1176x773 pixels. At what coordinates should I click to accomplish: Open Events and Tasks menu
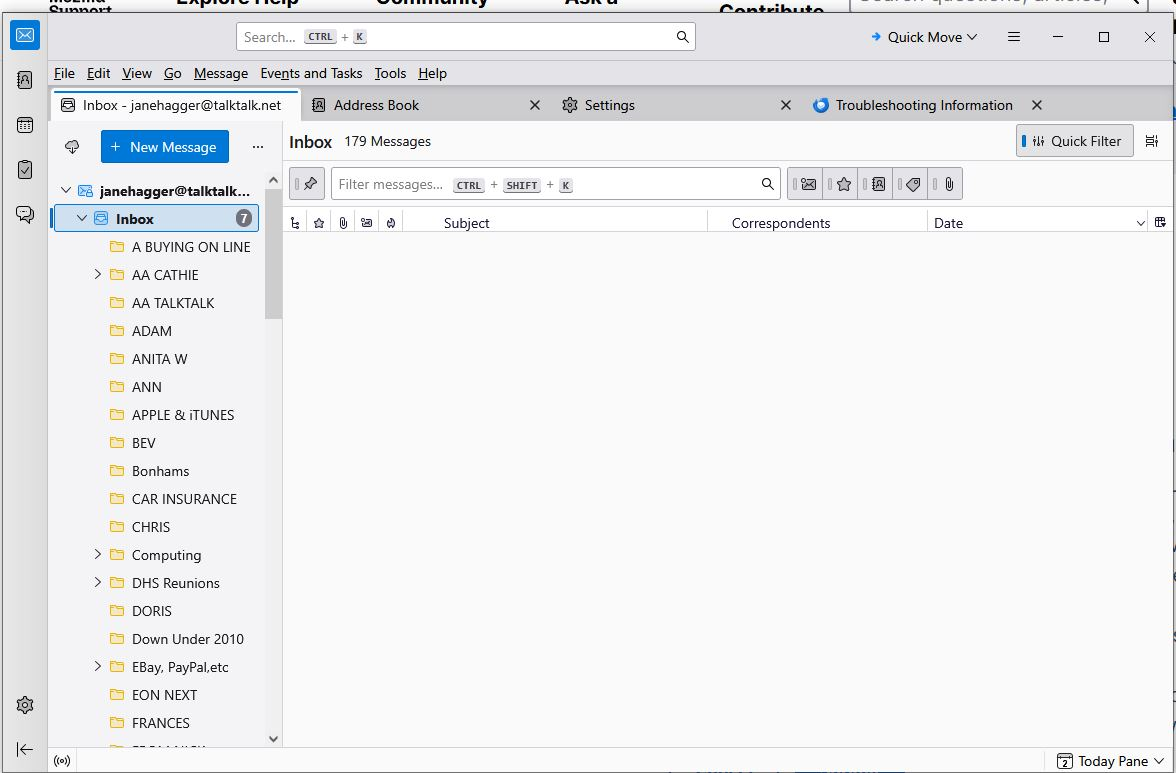coord(311,73)
